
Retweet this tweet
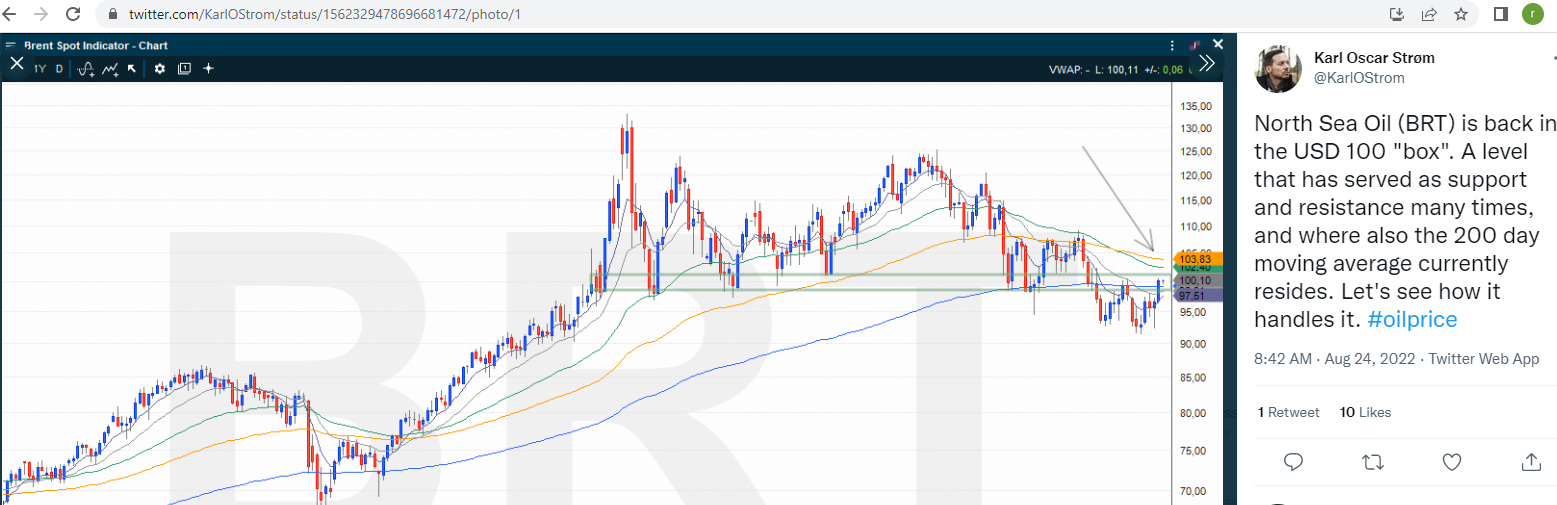tap(1373, 462)
